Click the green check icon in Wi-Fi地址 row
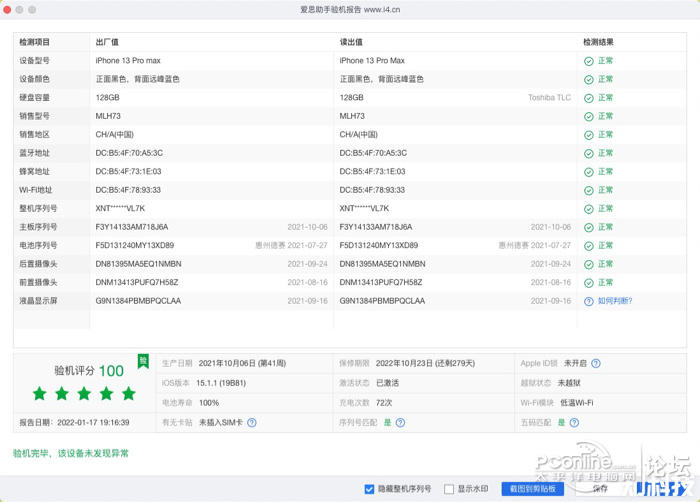Screen dimensions: 700x502 589,191
